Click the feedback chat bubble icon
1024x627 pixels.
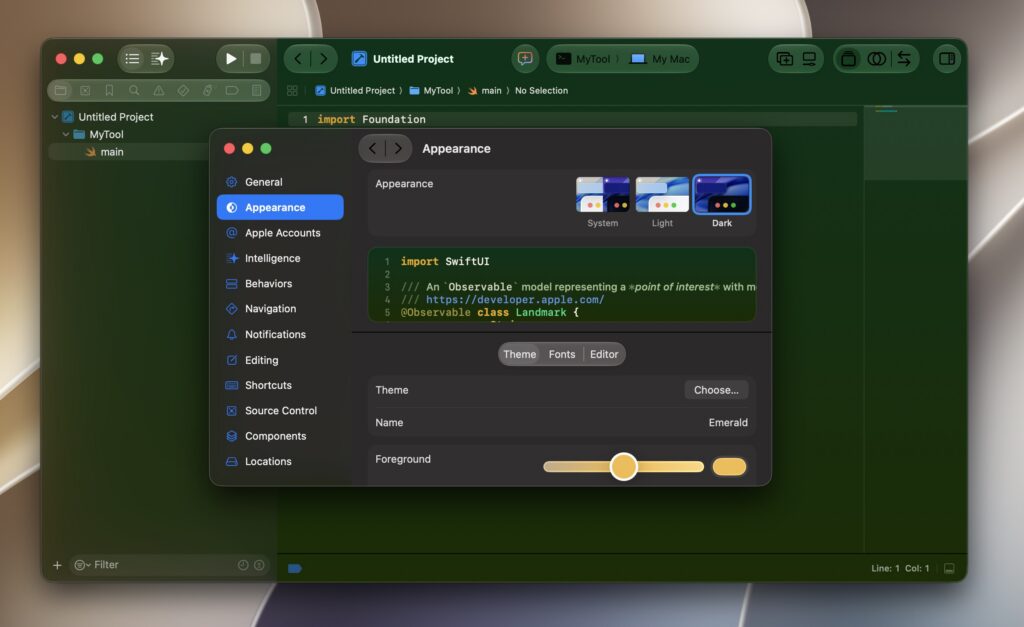point(525,59)
